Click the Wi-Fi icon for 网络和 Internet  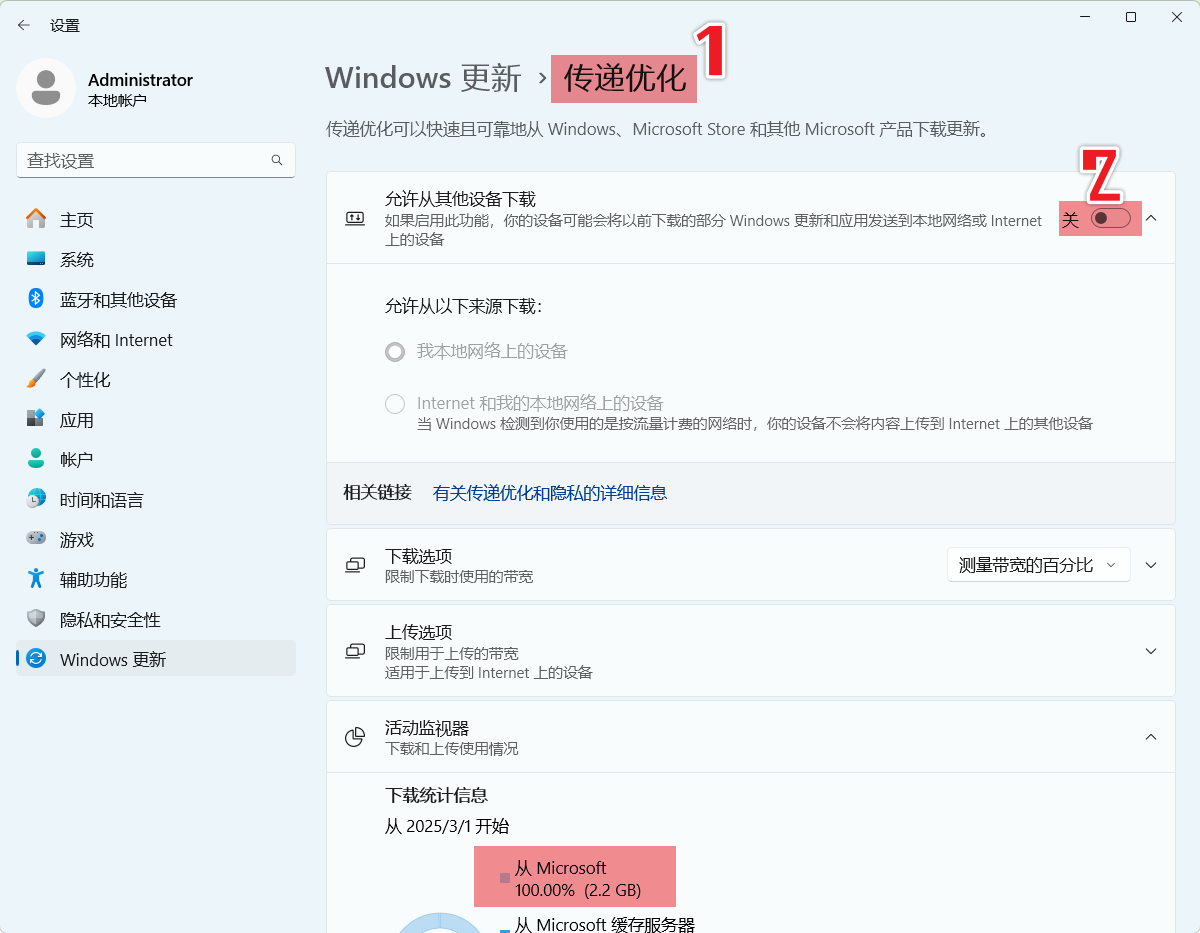click(x=36, y=339)
